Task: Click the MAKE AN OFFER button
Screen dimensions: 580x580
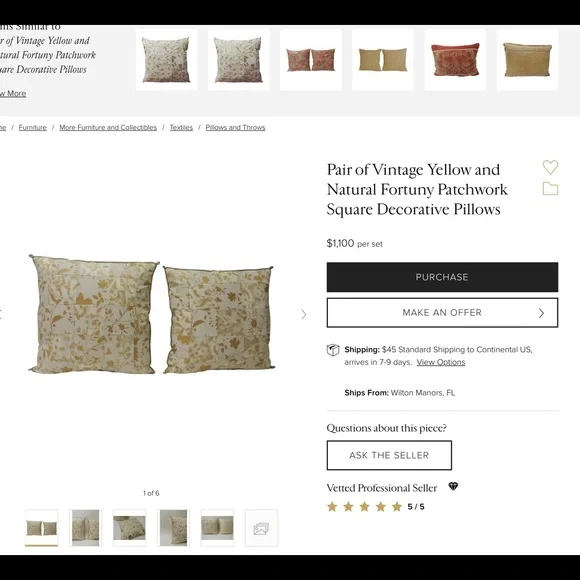Action: [442, 313]
